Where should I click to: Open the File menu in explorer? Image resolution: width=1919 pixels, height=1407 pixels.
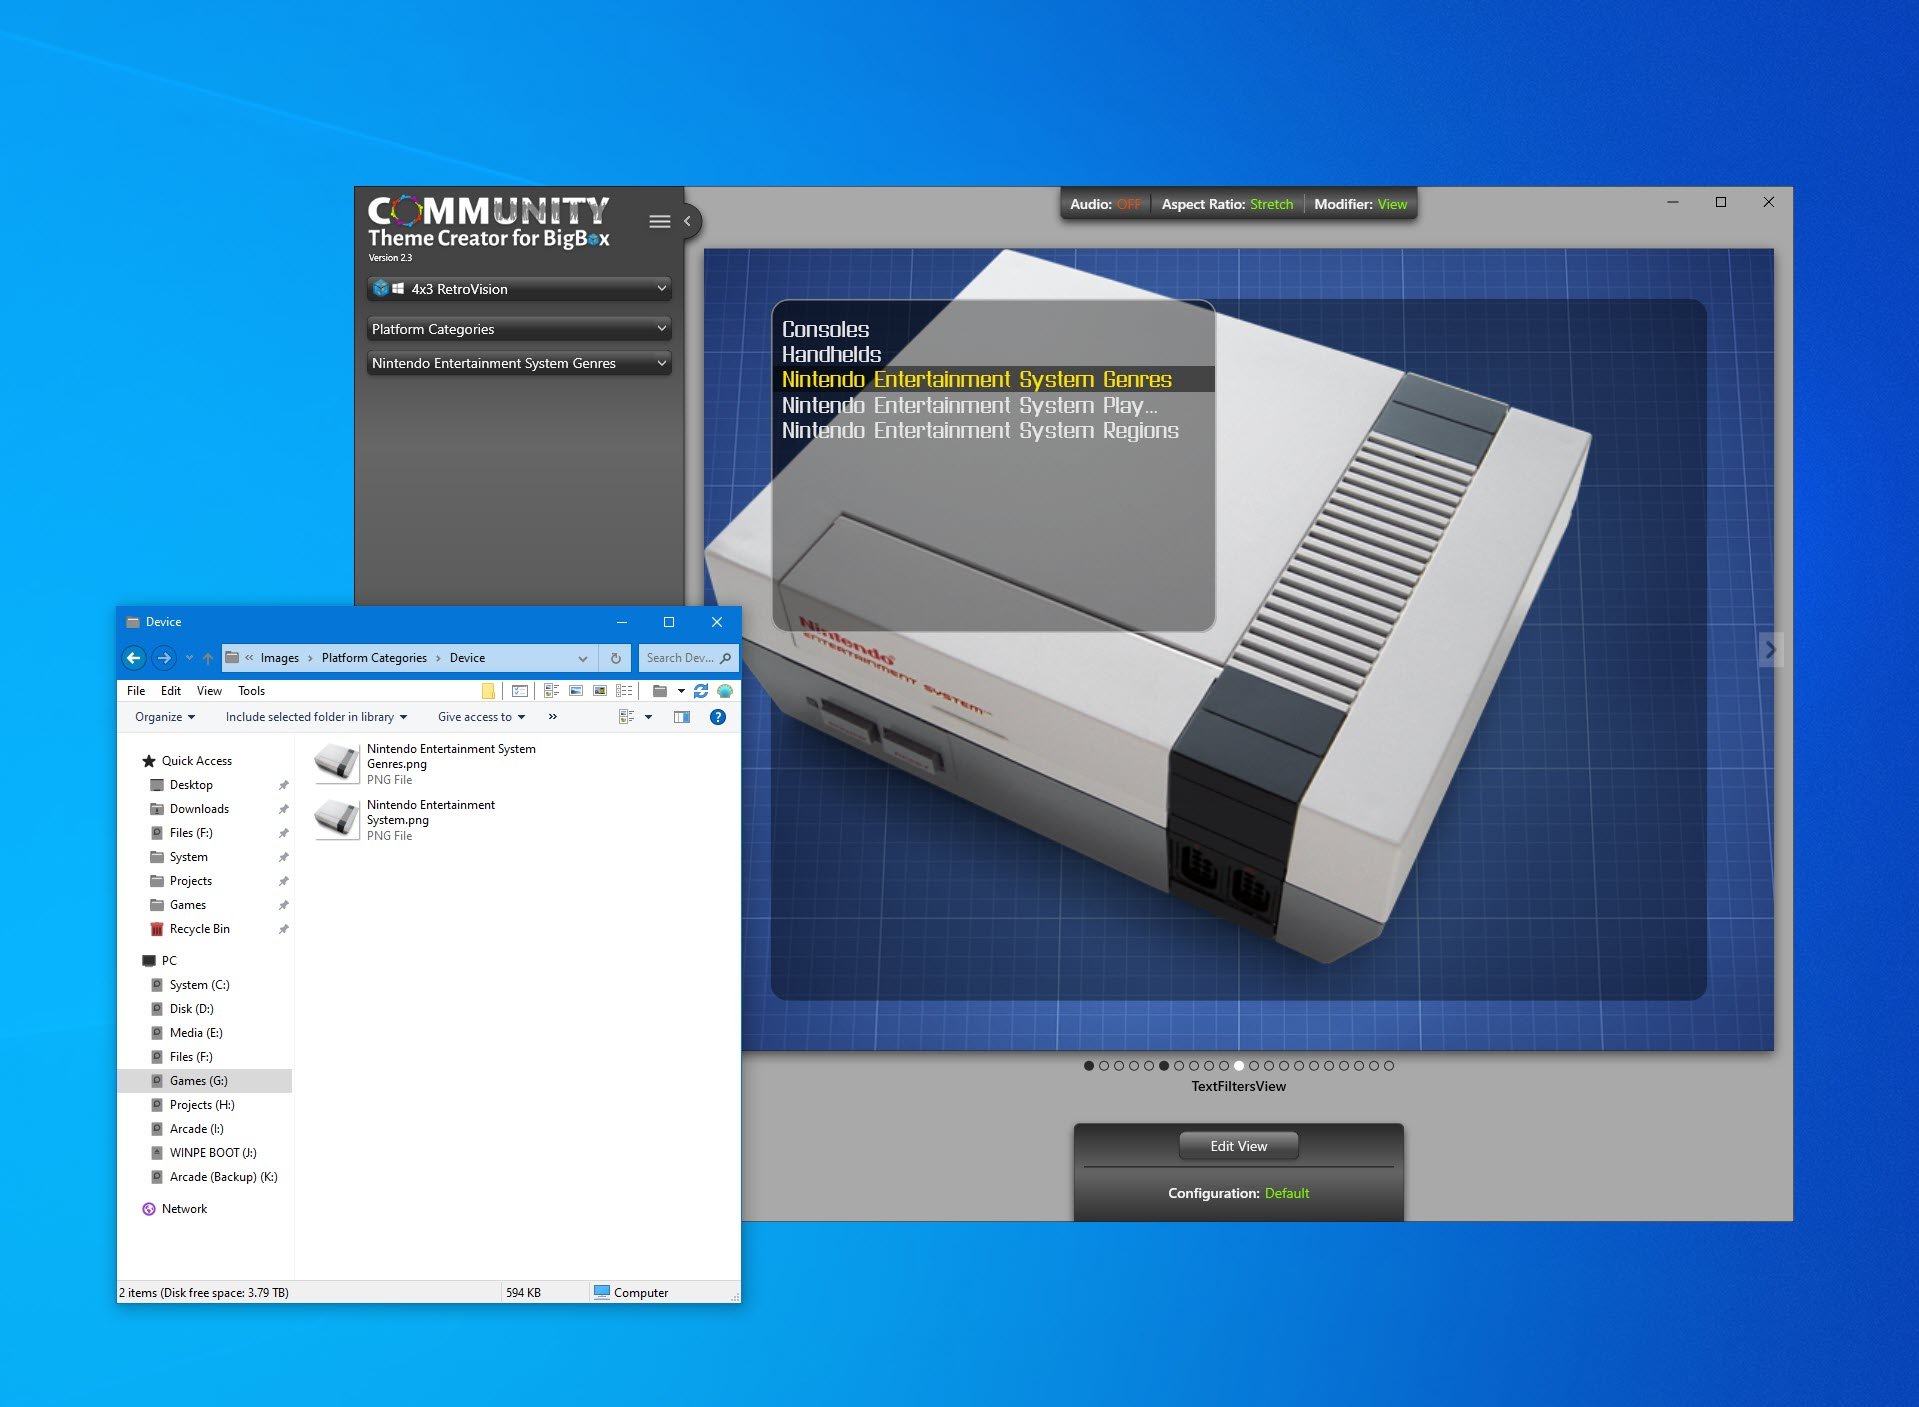(136, 691)
